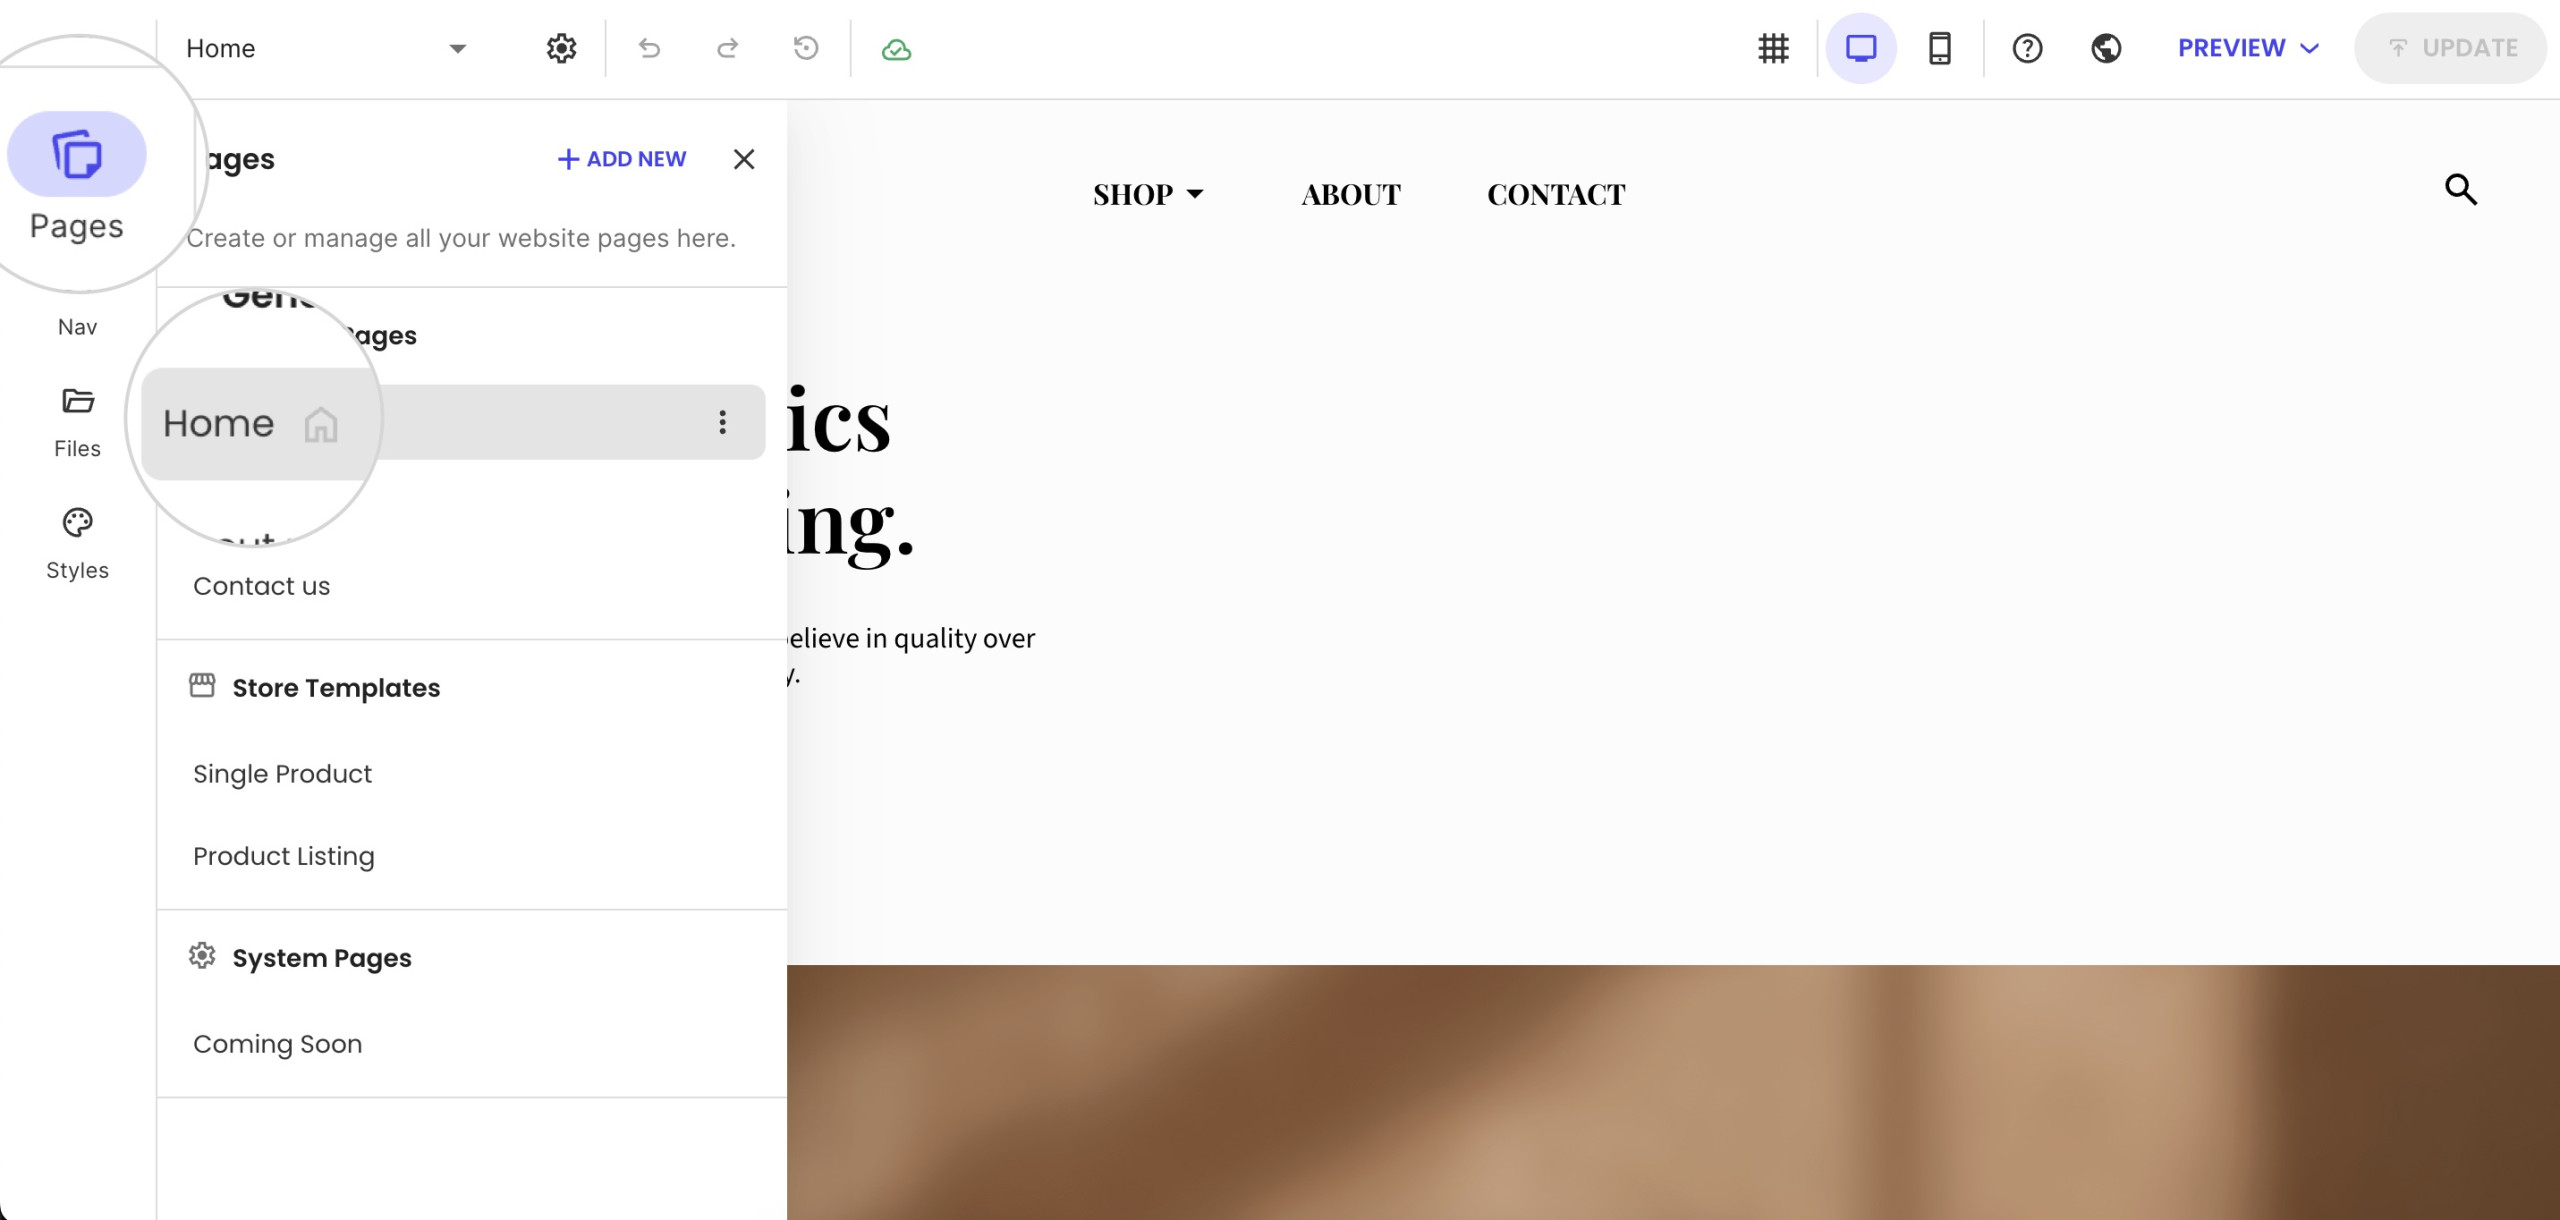Add a new page with ADD NEW

pyautogui.click(x=621, y=159)
